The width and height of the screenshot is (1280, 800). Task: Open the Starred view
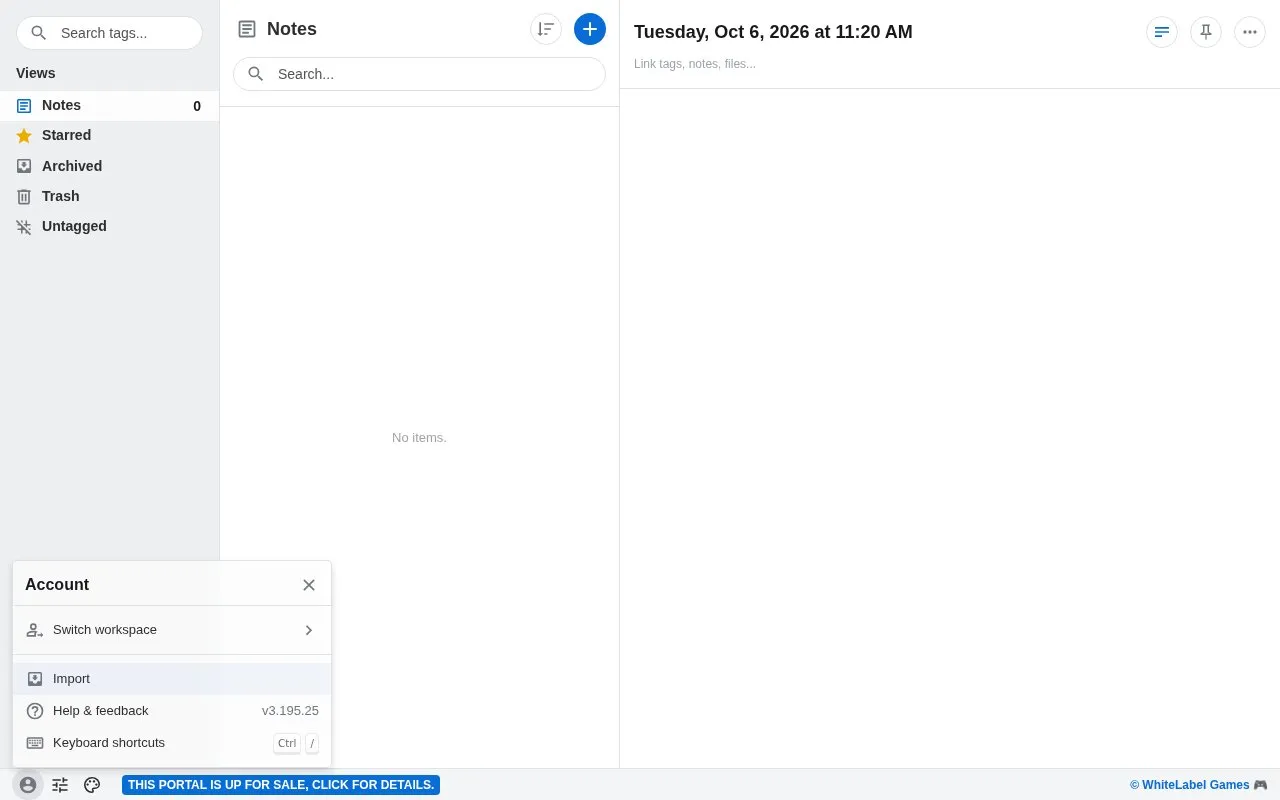pyautogui.click(x=110, y=136)
